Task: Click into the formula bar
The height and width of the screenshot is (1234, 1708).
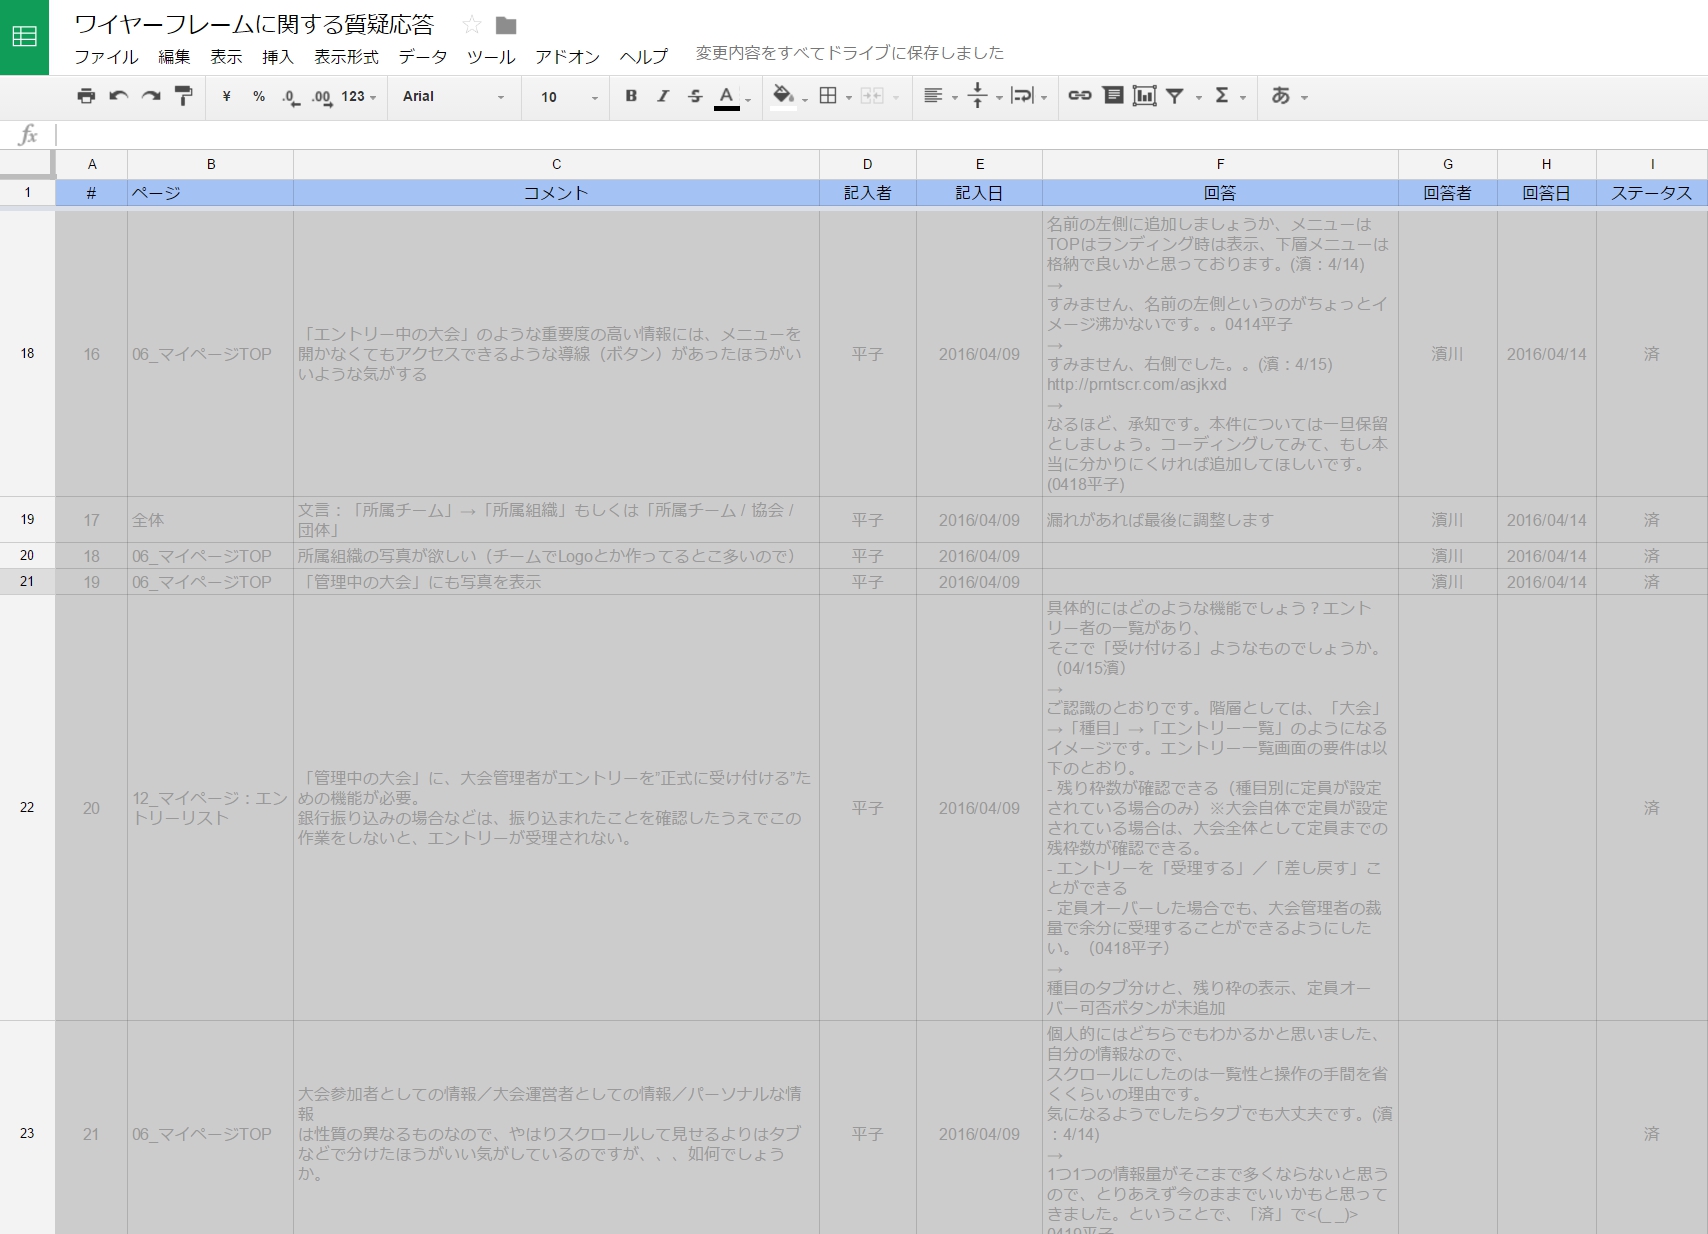Action: [880, 135]
